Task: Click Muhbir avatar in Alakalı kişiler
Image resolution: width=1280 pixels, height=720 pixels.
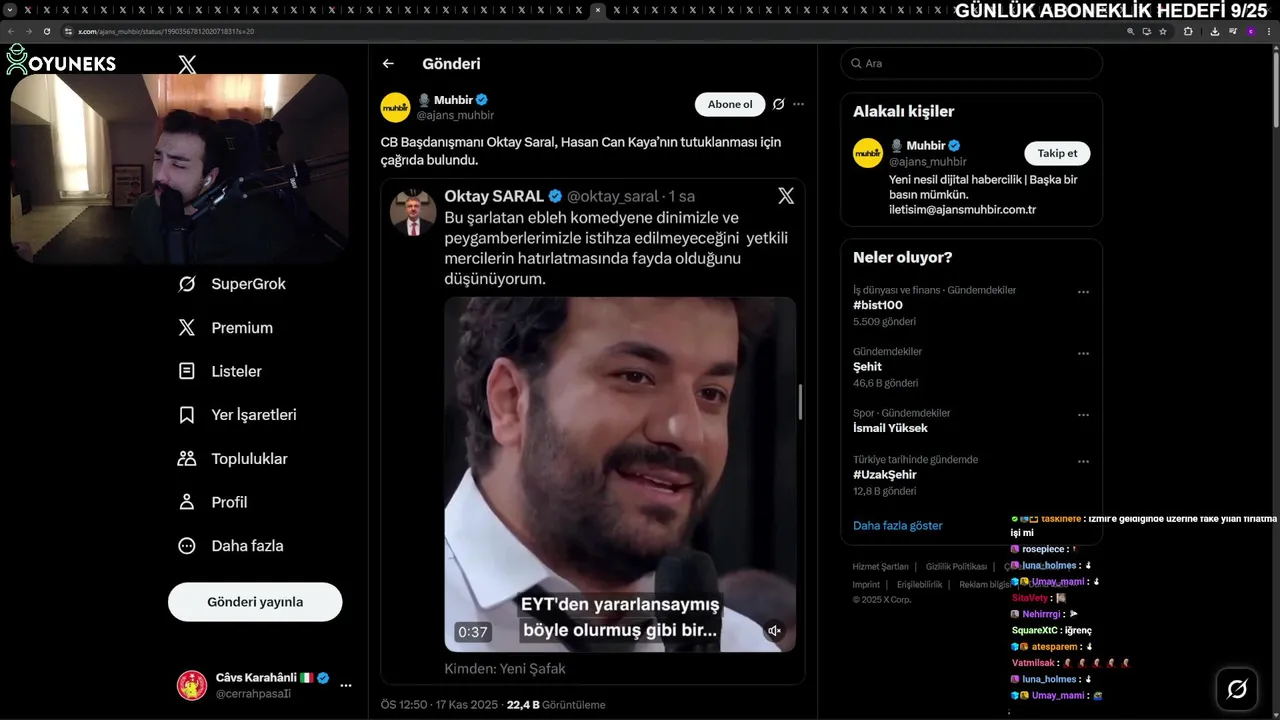Action: (x=868, y=153)
